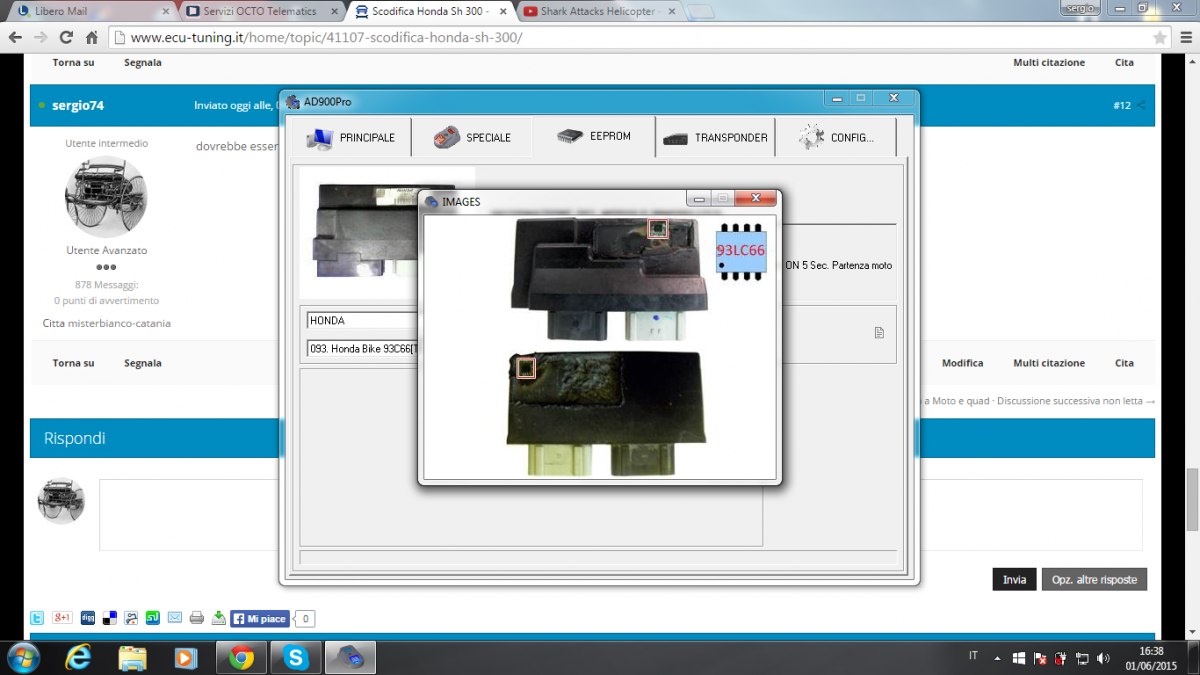Click the small document icon in AD900Pro panel
1200x675 pixels.
click(879, 333)
